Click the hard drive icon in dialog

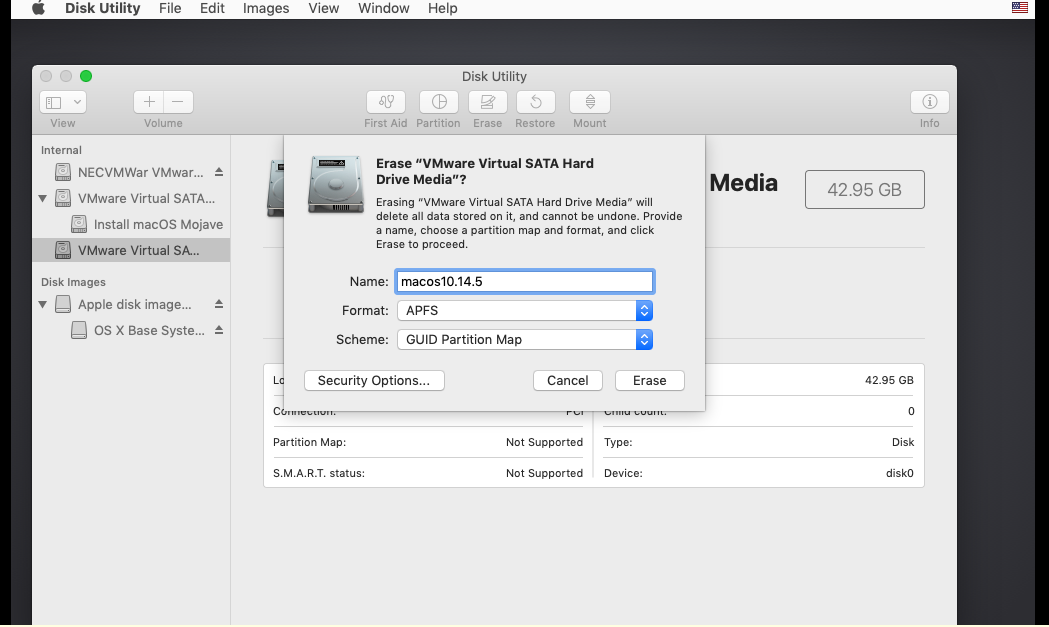(x=336, y=185)
